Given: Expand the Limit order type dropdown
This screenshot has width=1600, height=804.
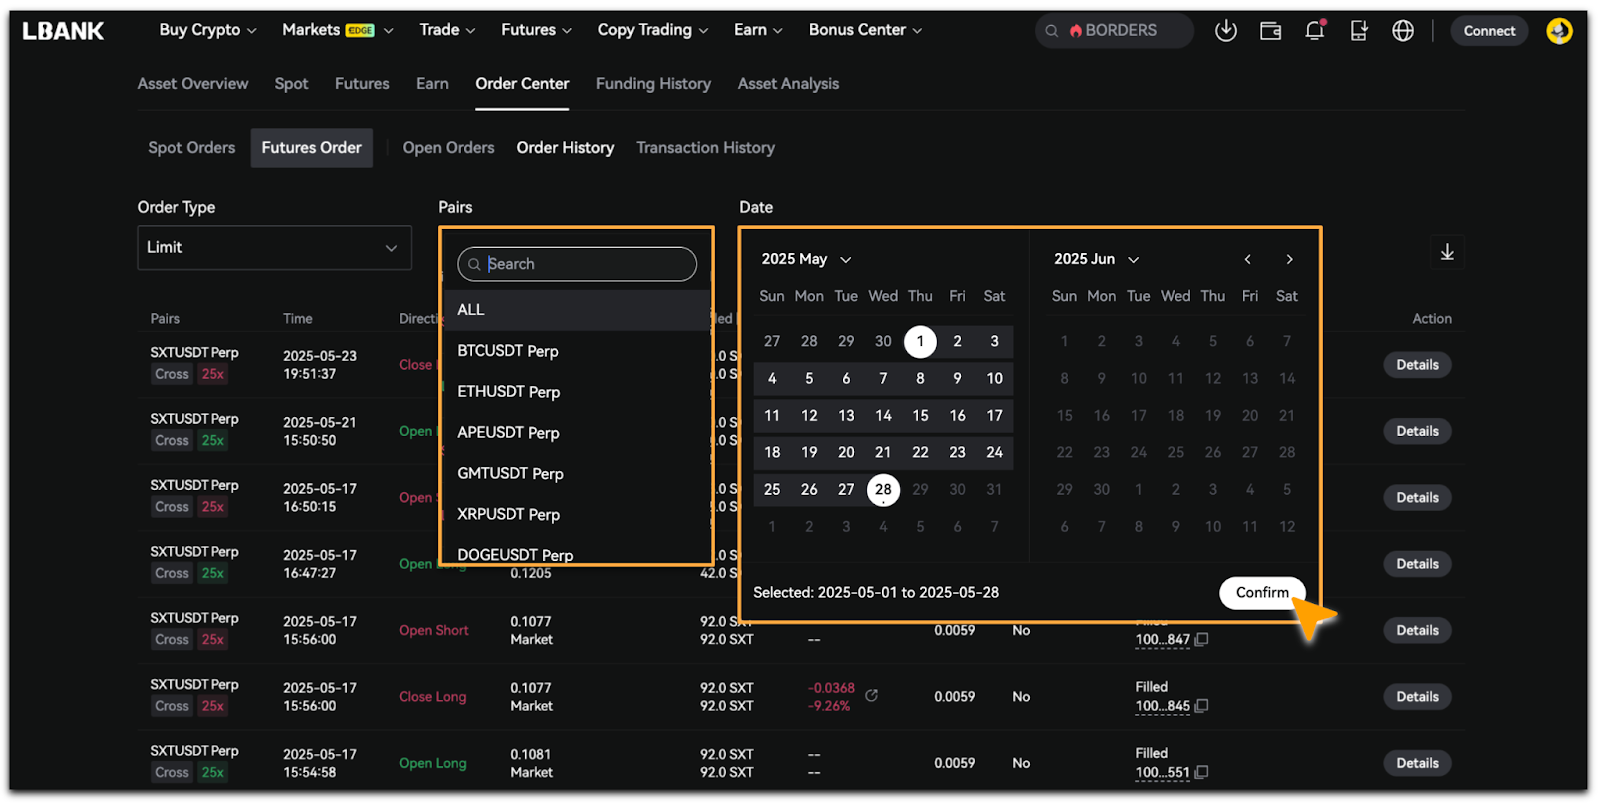Looking at the screenshot, I should 274,248.
